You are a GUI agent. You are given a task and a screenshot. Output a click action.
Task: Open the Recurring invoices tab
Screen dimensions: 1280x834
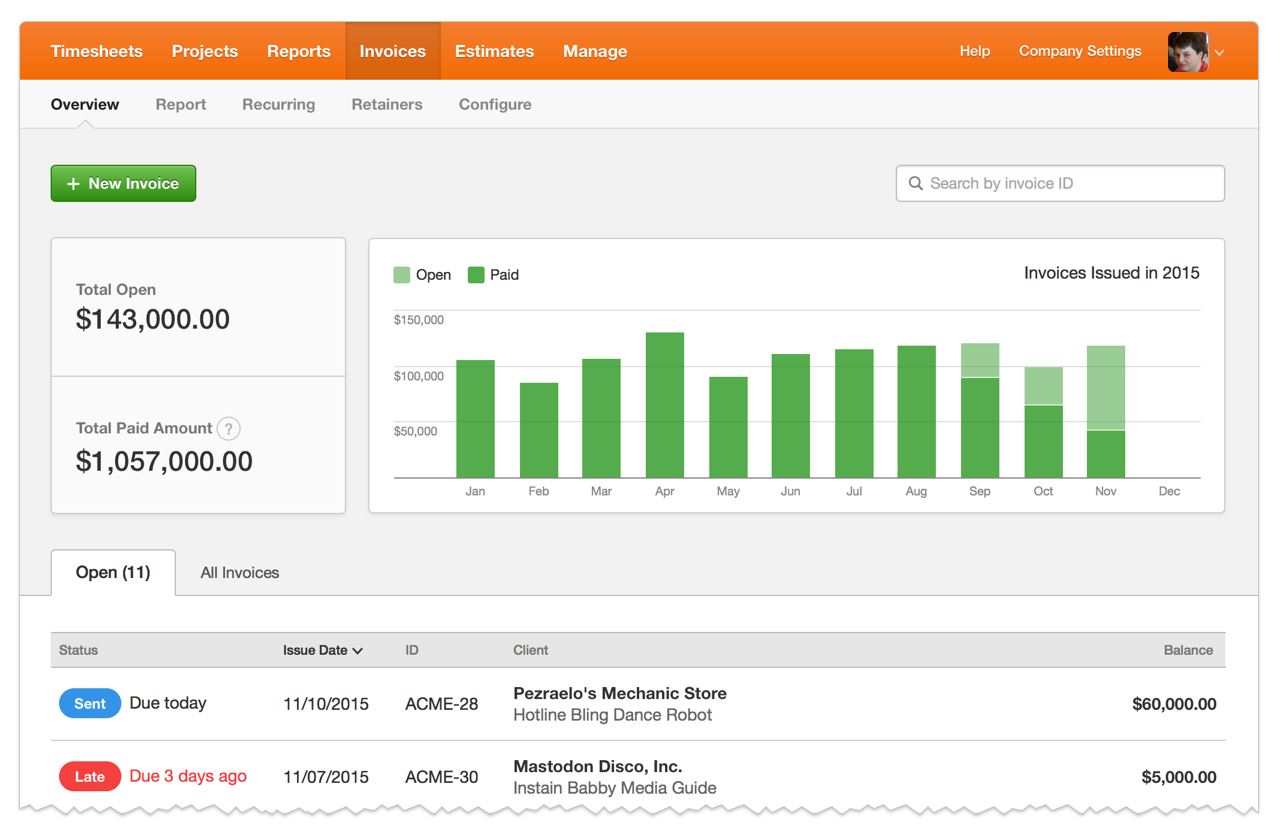[278, 104]
